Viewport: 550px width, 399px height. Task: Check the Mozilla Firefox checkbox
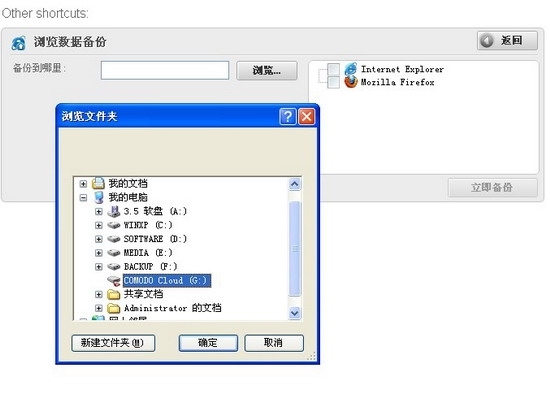click(x=333, y=82)
